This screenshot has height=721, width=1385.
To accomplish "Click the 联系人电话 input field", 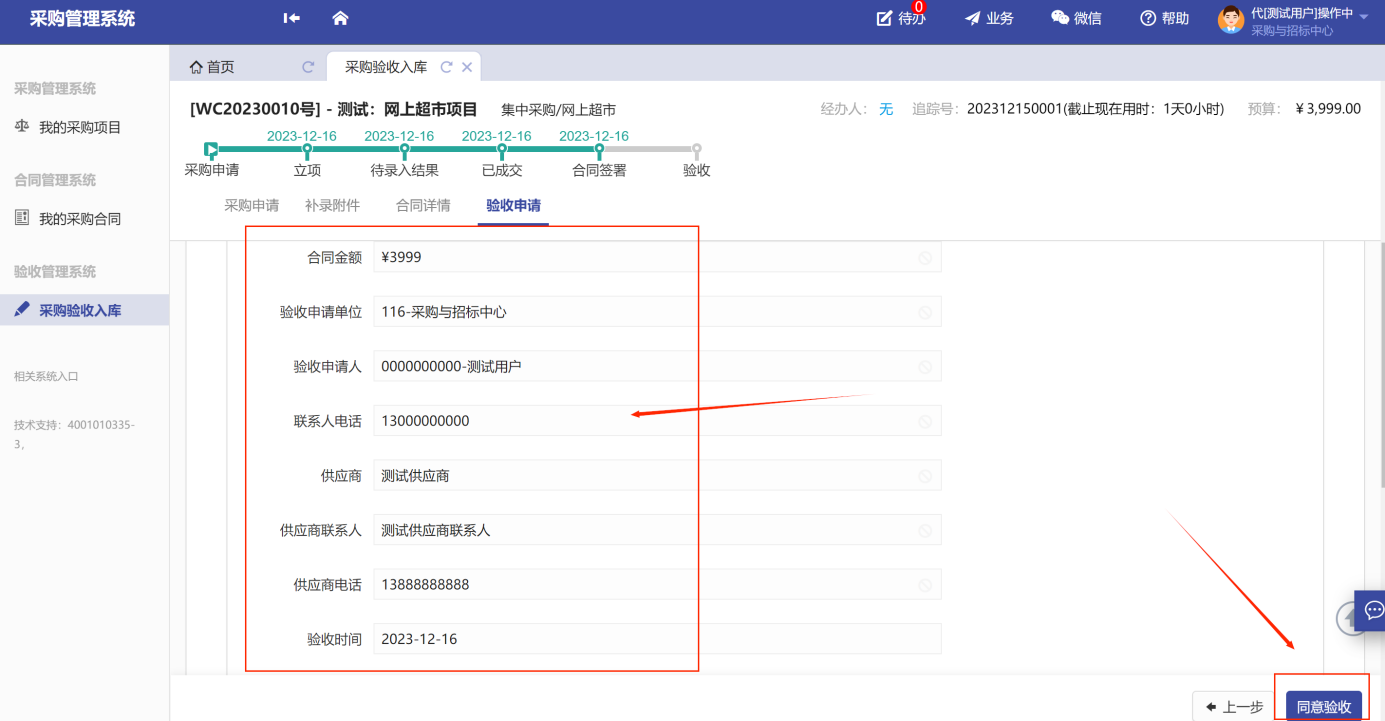I will point(656,421).
